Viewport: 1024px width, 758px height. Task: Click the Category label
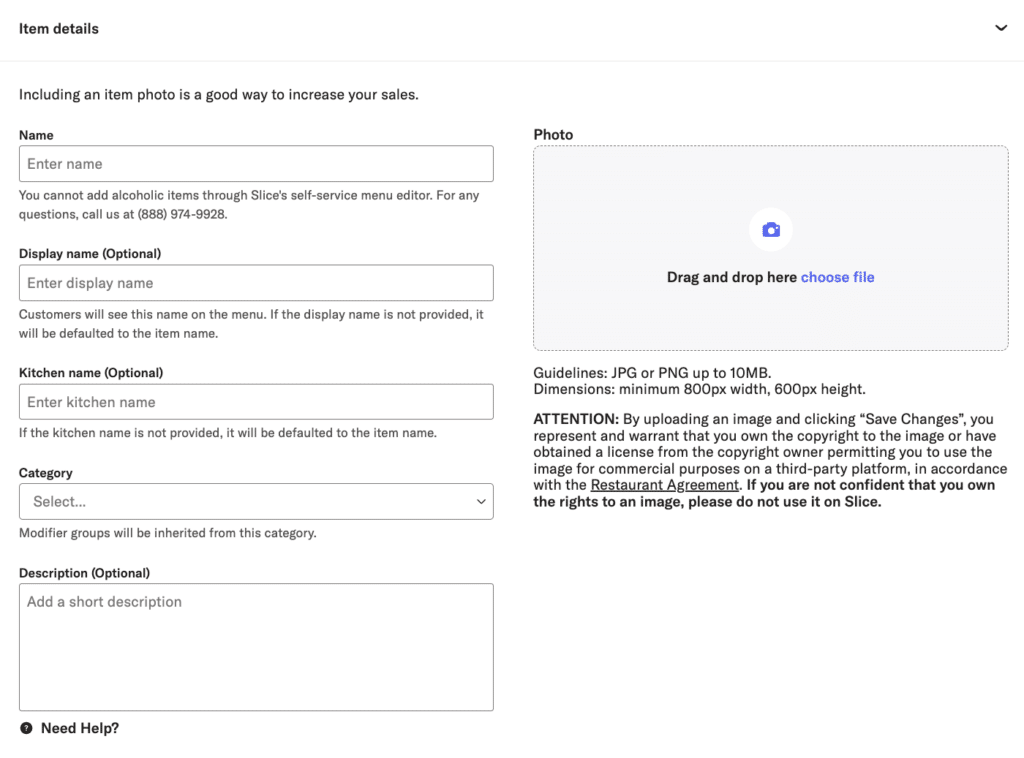tap(46, 473)
